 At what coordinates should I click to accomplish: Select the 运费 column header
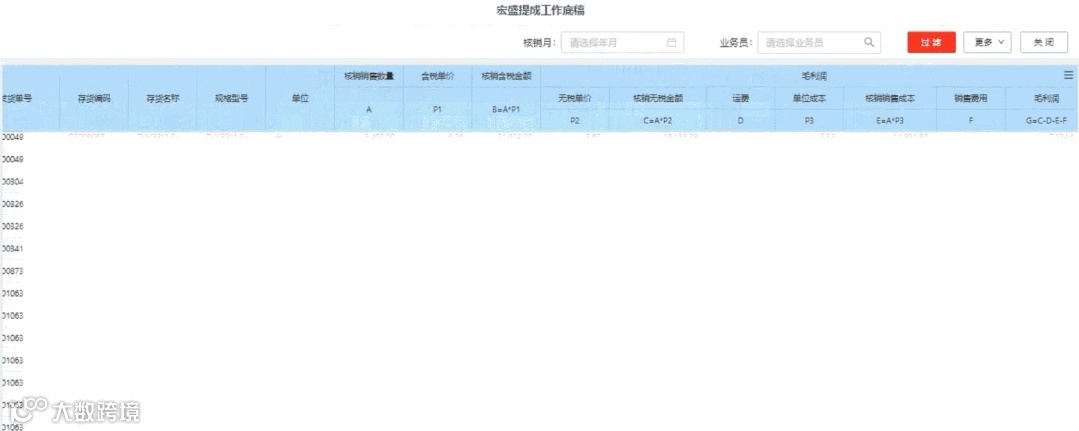tap(740, 98)
